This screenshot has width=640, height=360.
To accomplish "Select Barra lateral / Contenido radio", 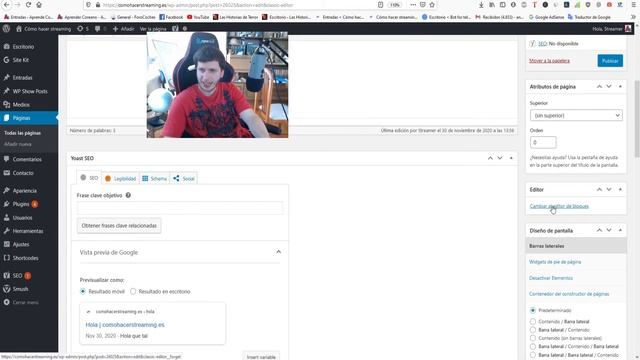I will [x=533, y=330].
